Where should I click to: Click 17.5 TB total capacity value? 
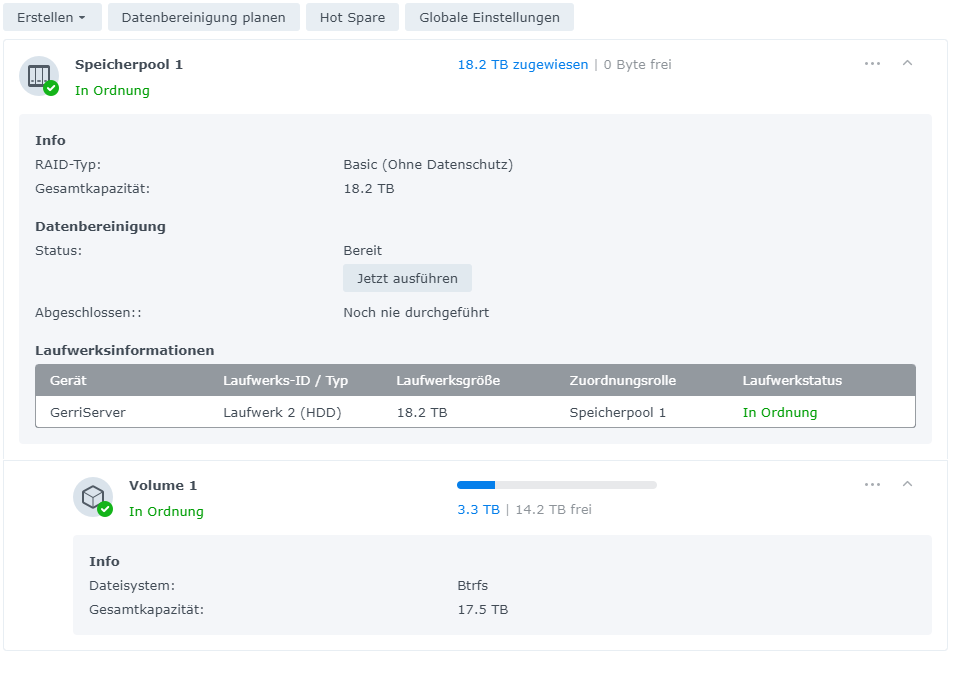click(482, 609)
